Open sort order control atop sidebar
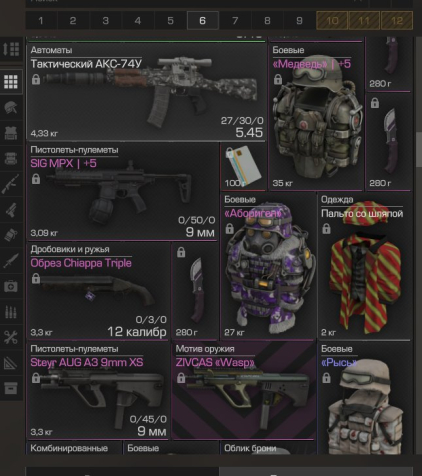The image size is (422, 476). [11, 49]
